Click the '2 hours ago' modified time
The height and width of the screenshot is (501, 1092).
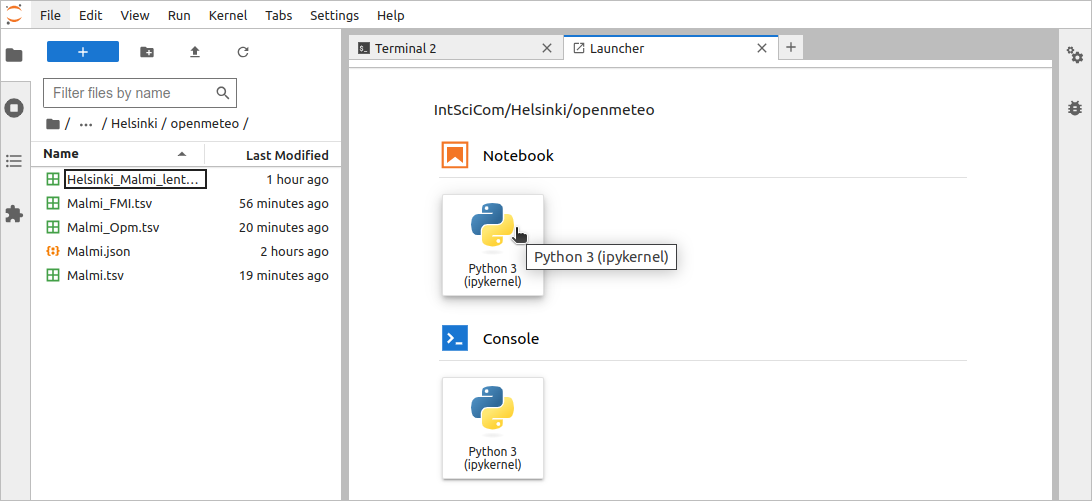click(294, 251)
